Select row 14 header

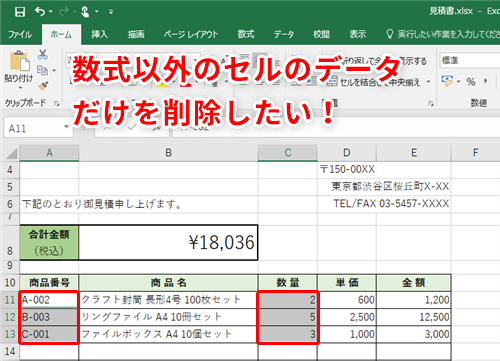click(x=10, y=351)
